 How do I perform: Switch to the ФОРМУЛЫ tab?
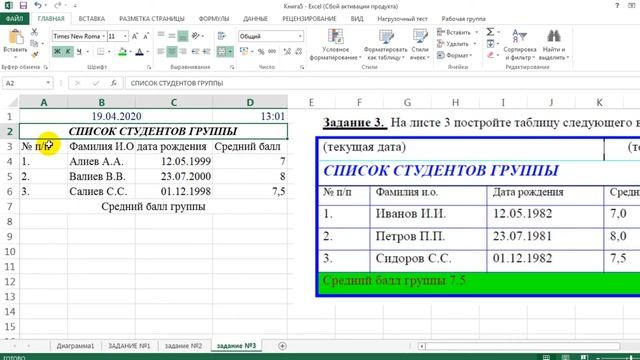213,19
